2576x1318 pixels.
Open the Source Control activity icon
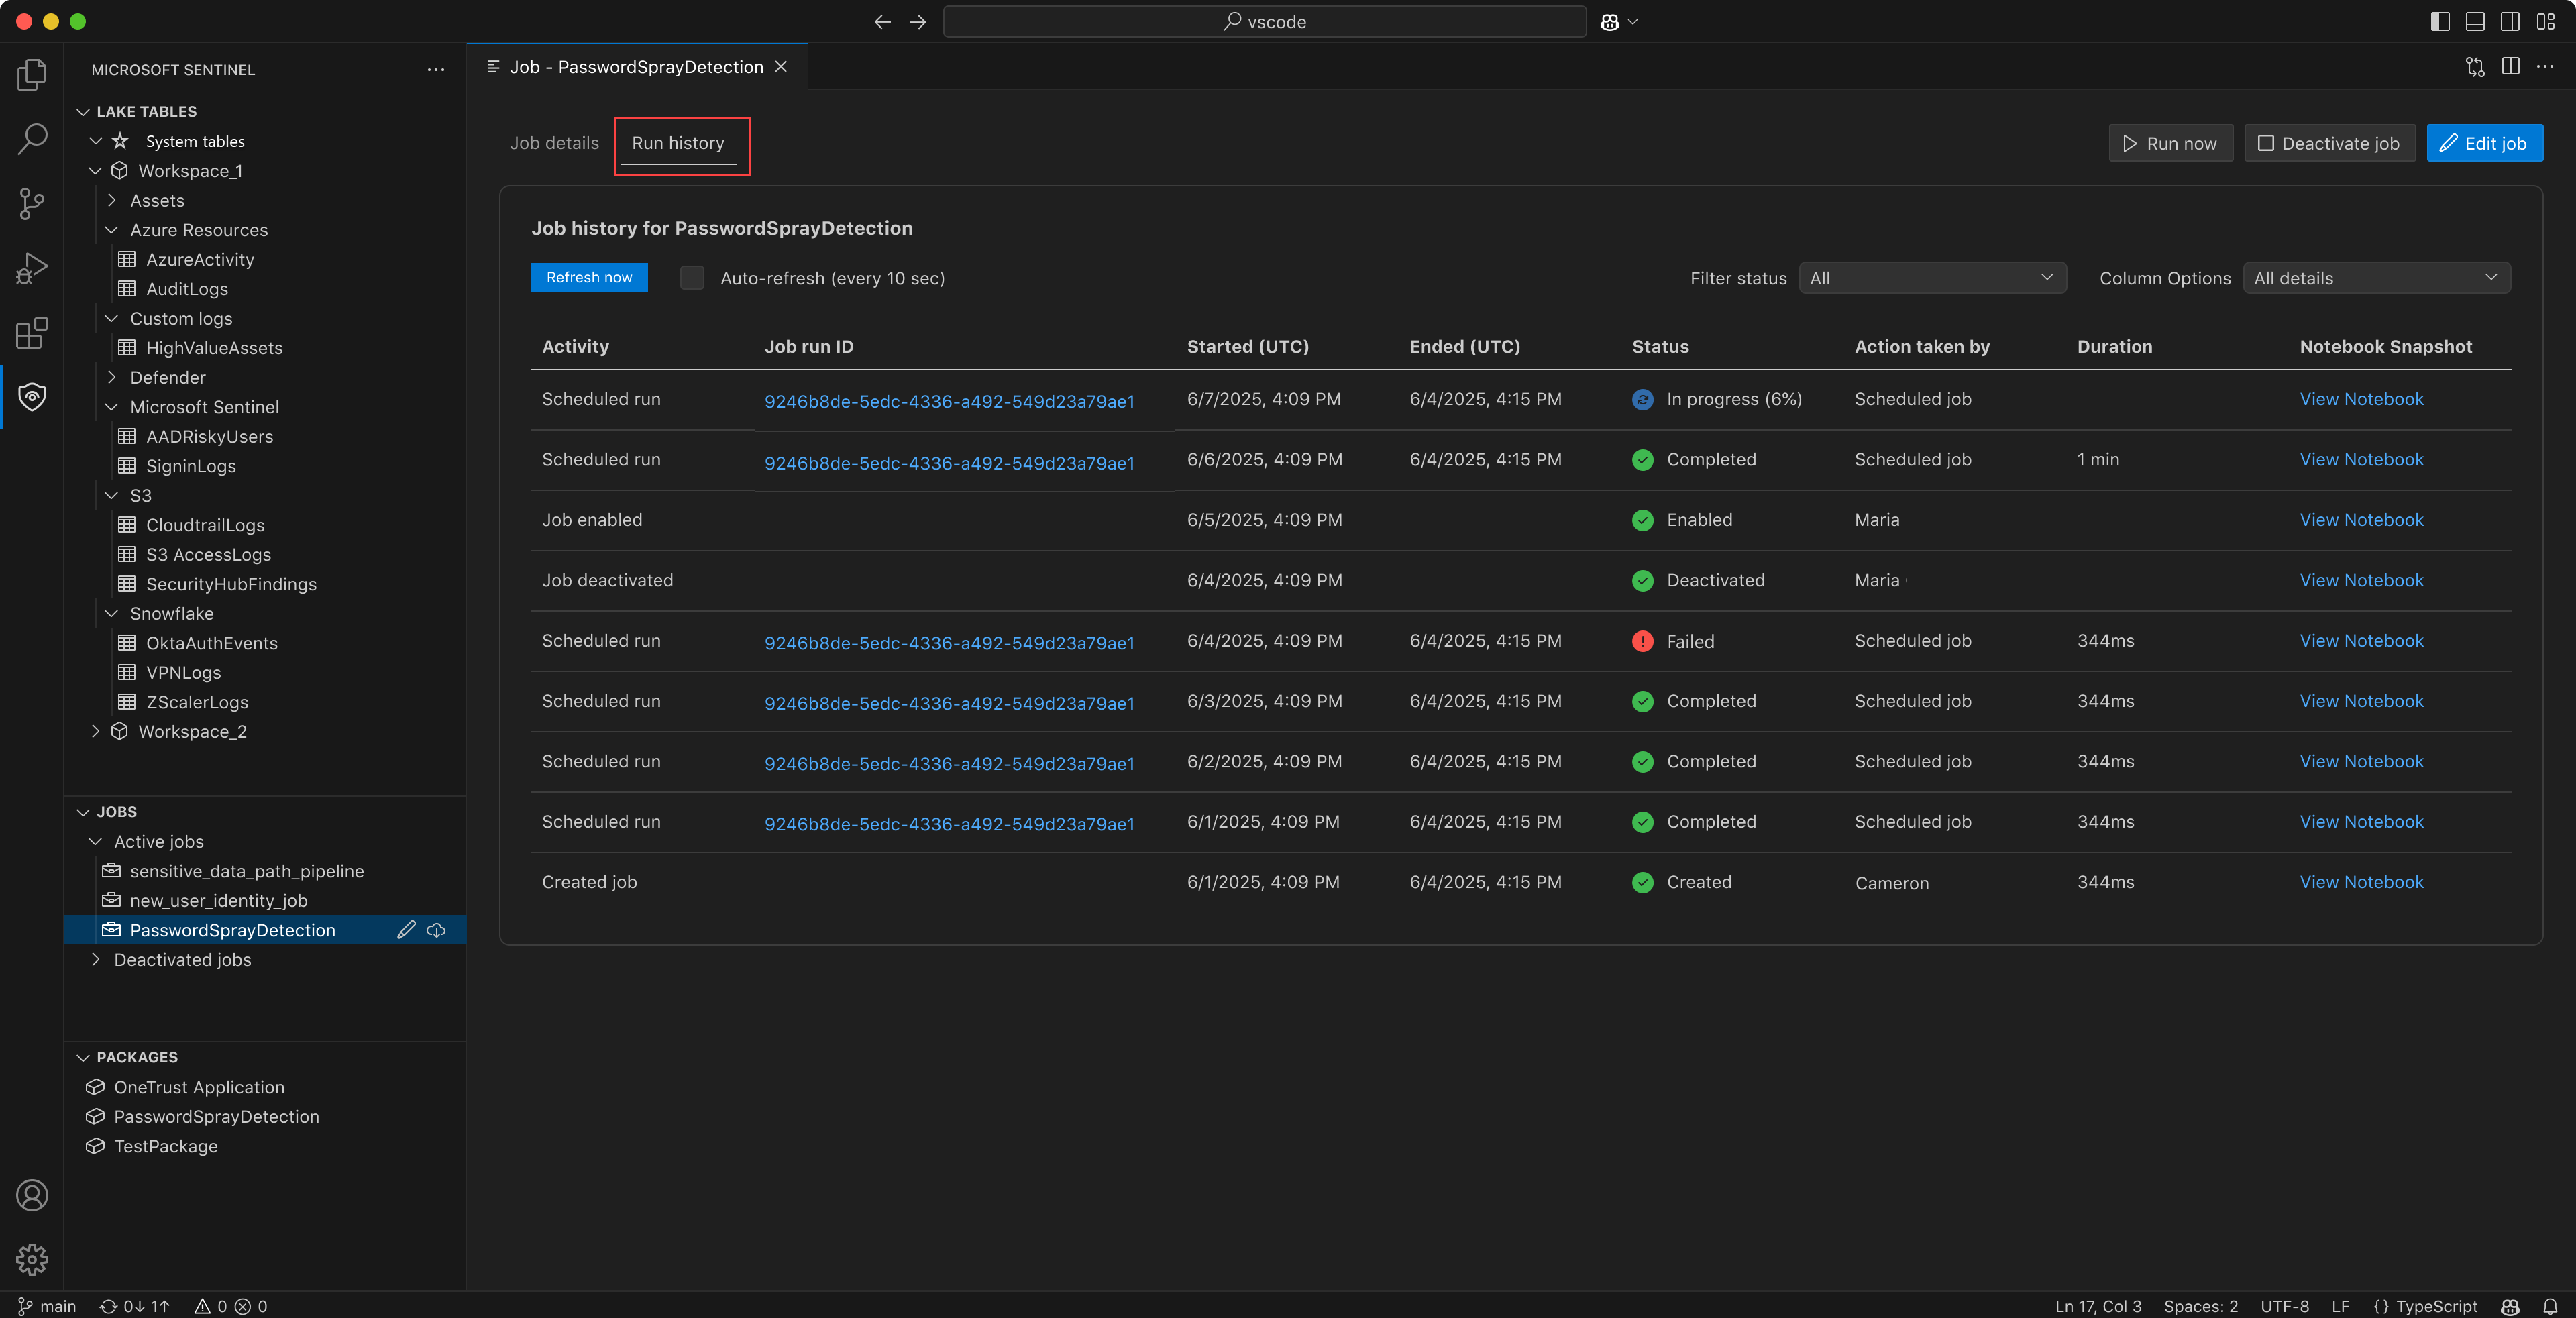(x=32, y=204)
